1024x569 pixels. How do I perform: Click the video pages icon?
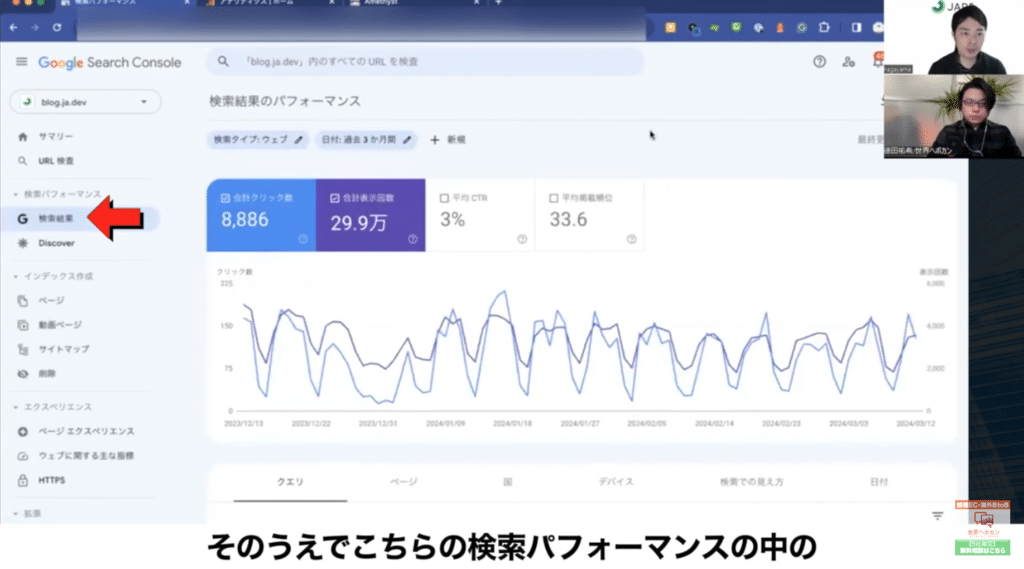[23, 325]
